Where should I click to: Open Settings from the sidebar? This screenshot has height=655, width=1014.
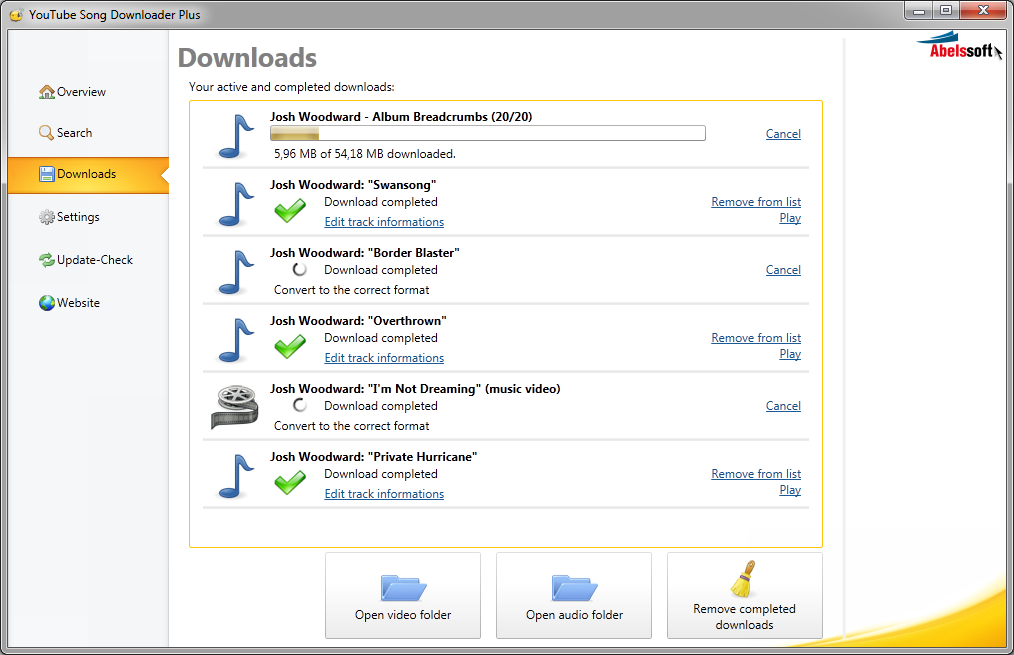point(78,217)
